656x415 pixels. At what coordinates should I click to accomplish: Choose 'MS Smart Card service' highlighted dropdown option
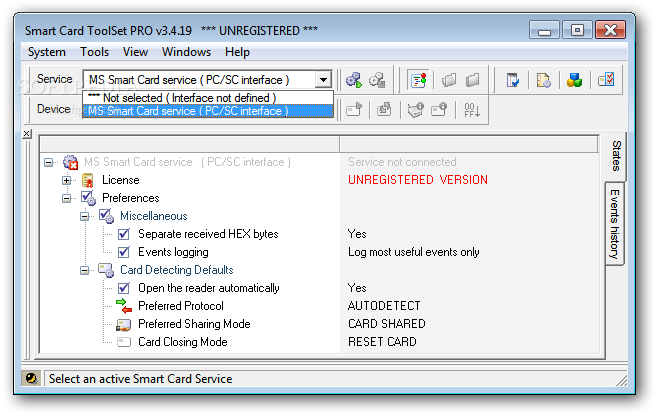208,111
